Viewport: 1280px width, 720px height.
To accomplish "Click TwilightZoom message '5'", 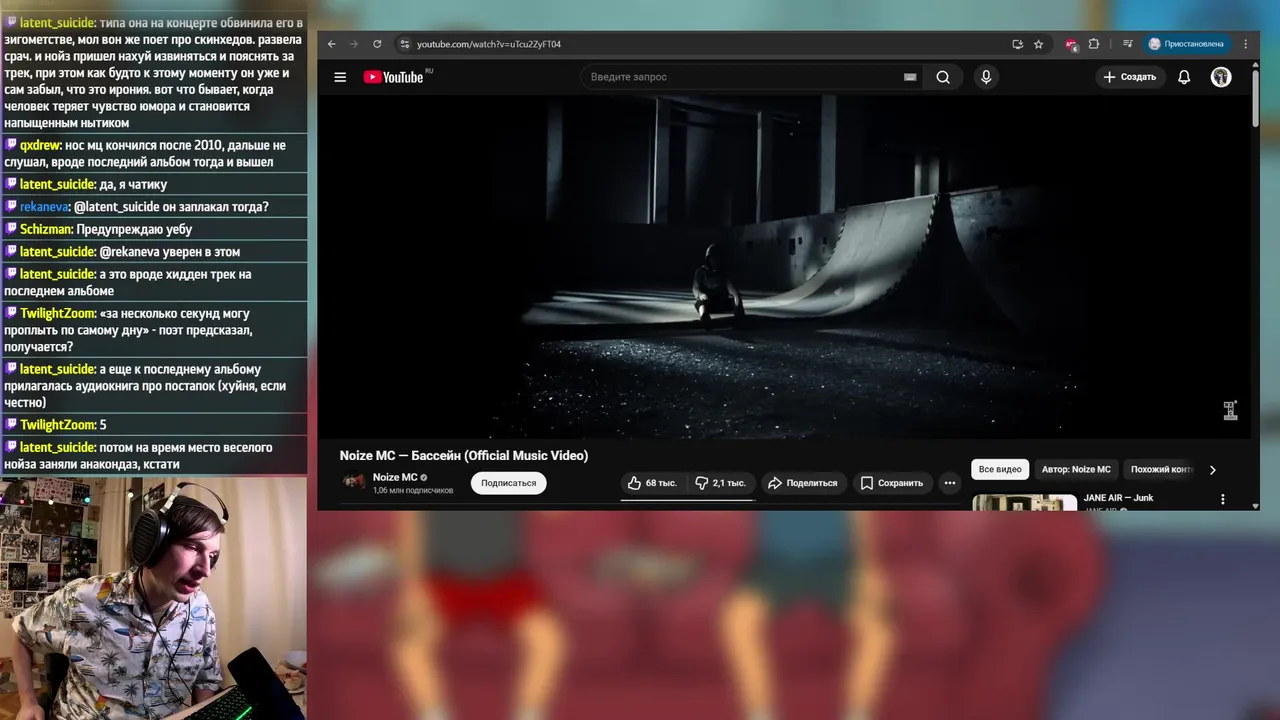I will (x=103, y=425).
